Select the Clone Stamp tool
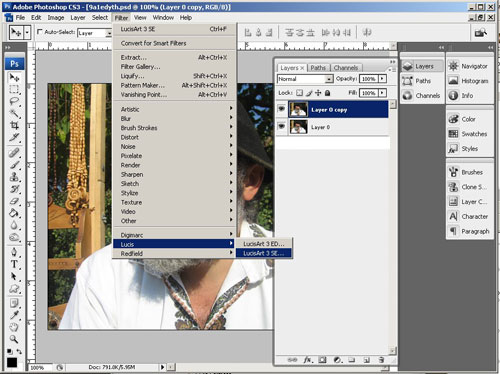Image resolution: width=500 pixels, height=374 pixels. 14,177
